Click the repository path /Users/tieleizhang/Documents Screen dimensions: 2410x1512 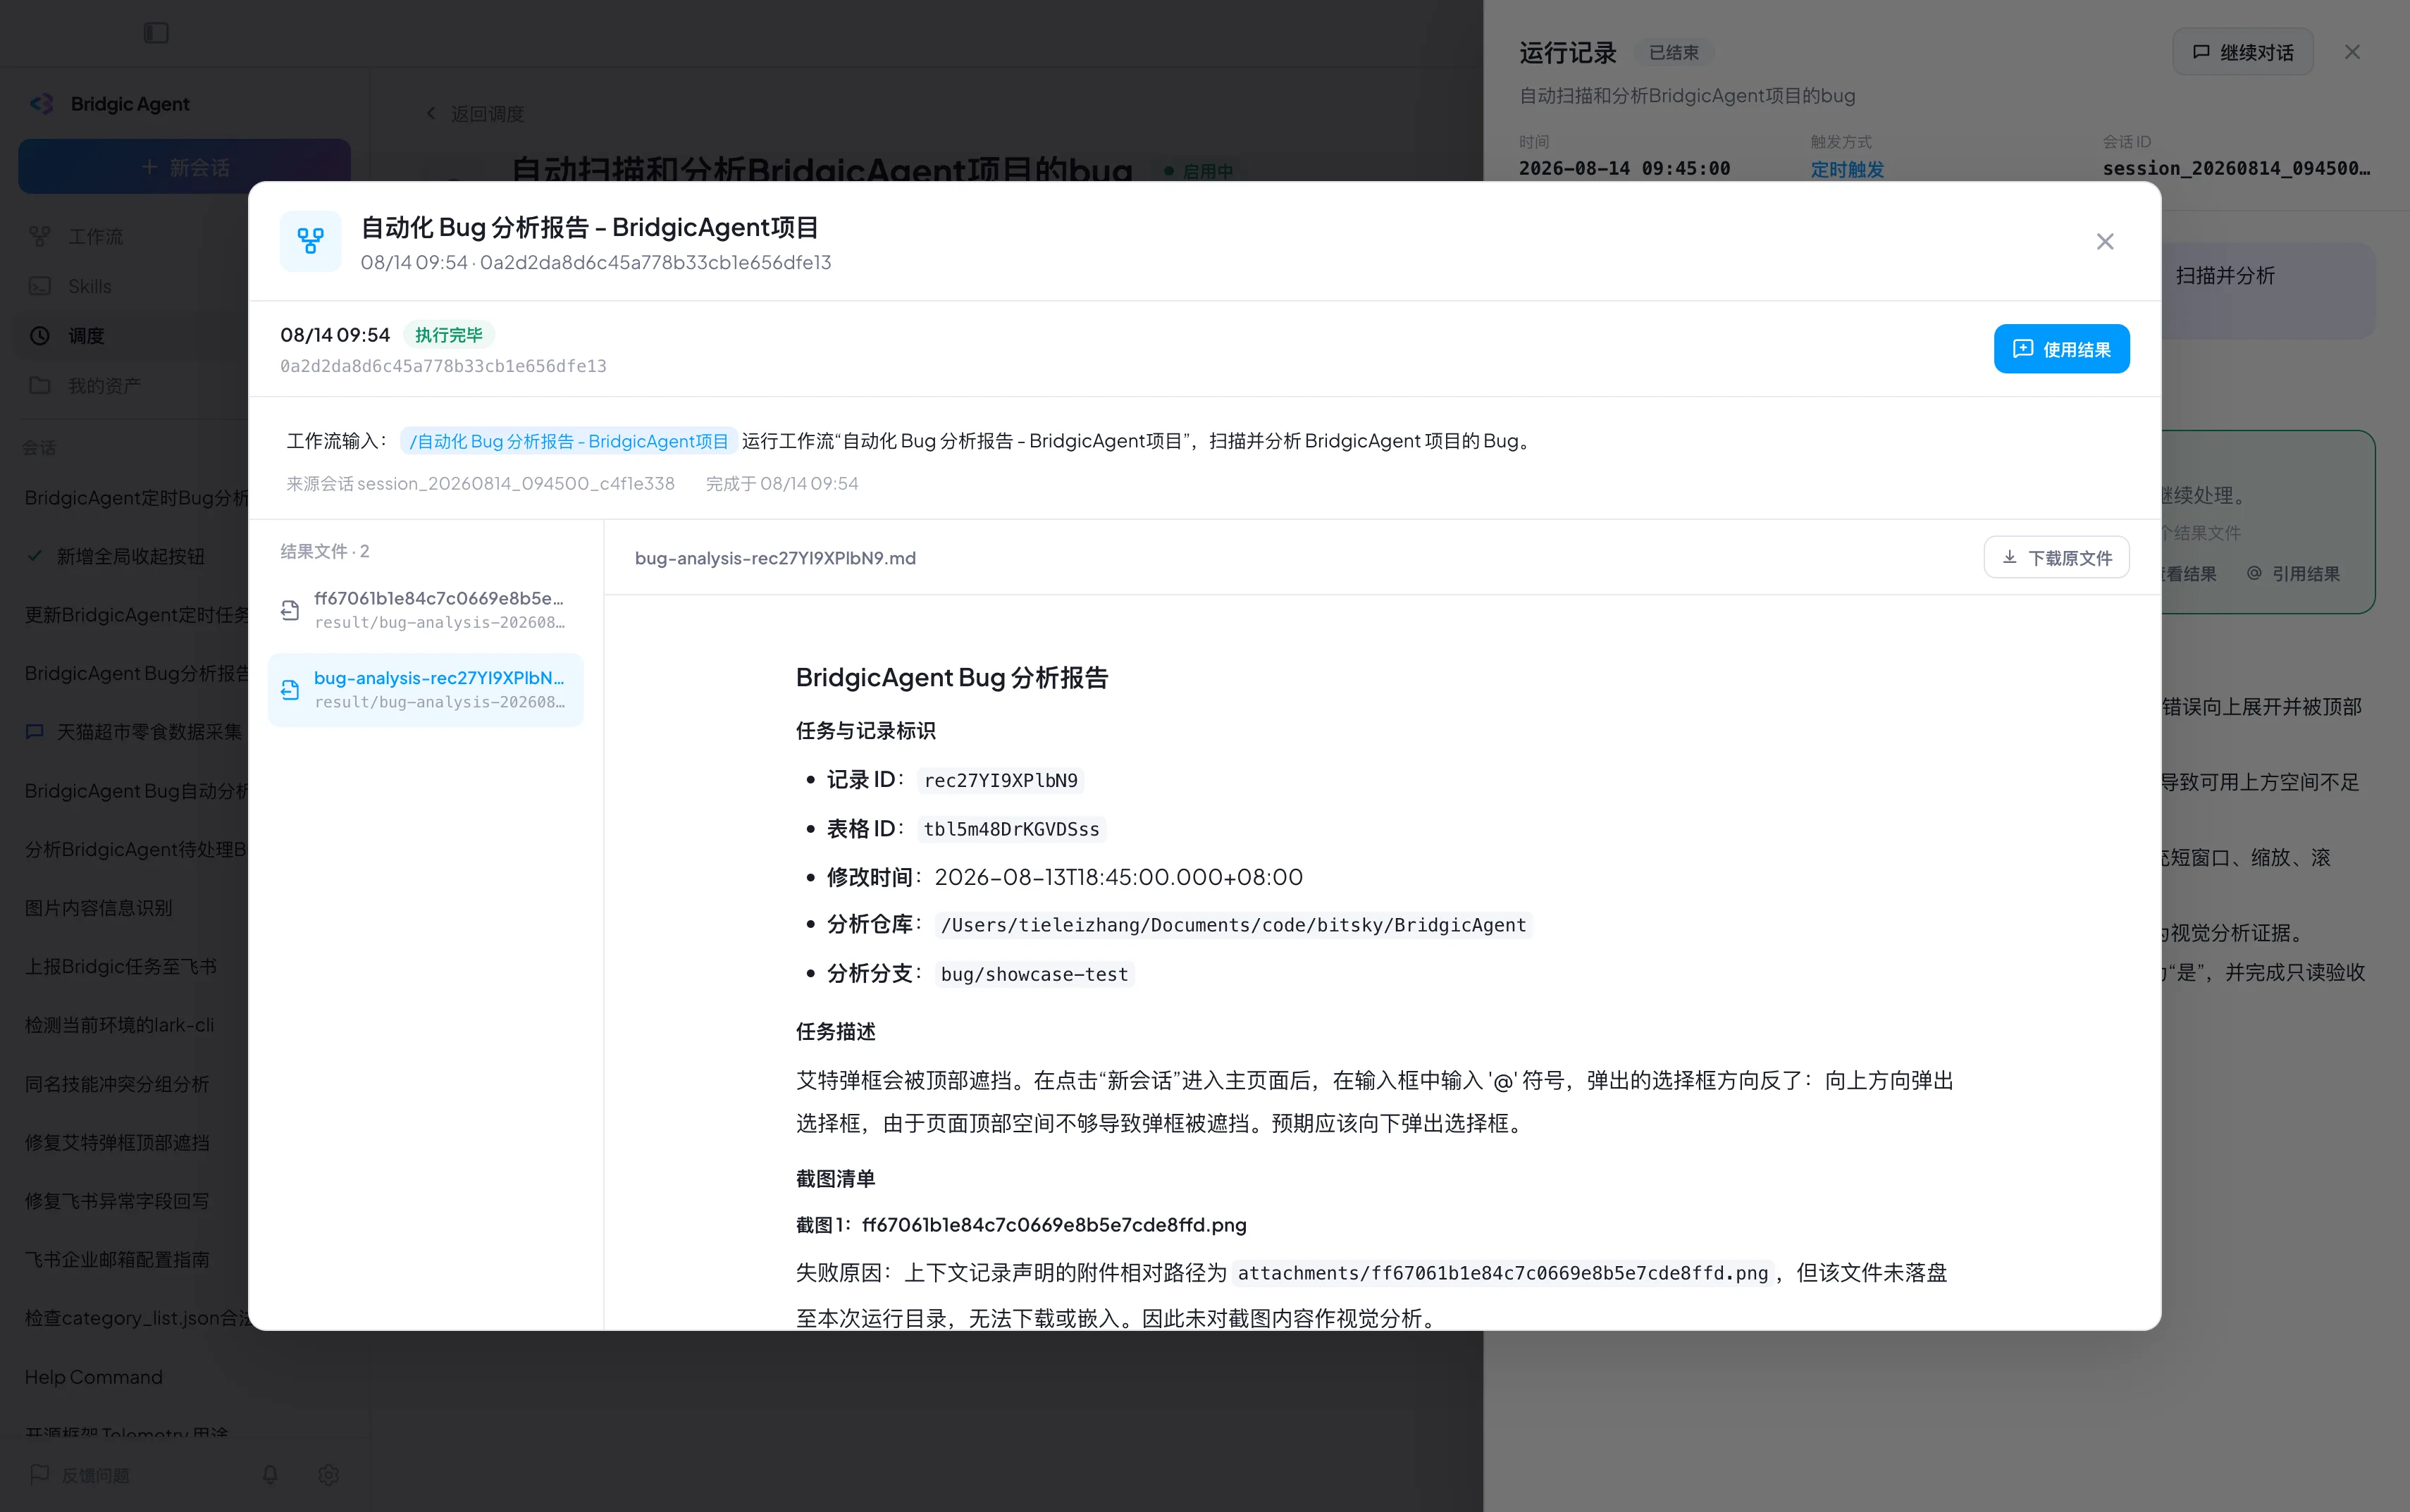coord(1233,925)
